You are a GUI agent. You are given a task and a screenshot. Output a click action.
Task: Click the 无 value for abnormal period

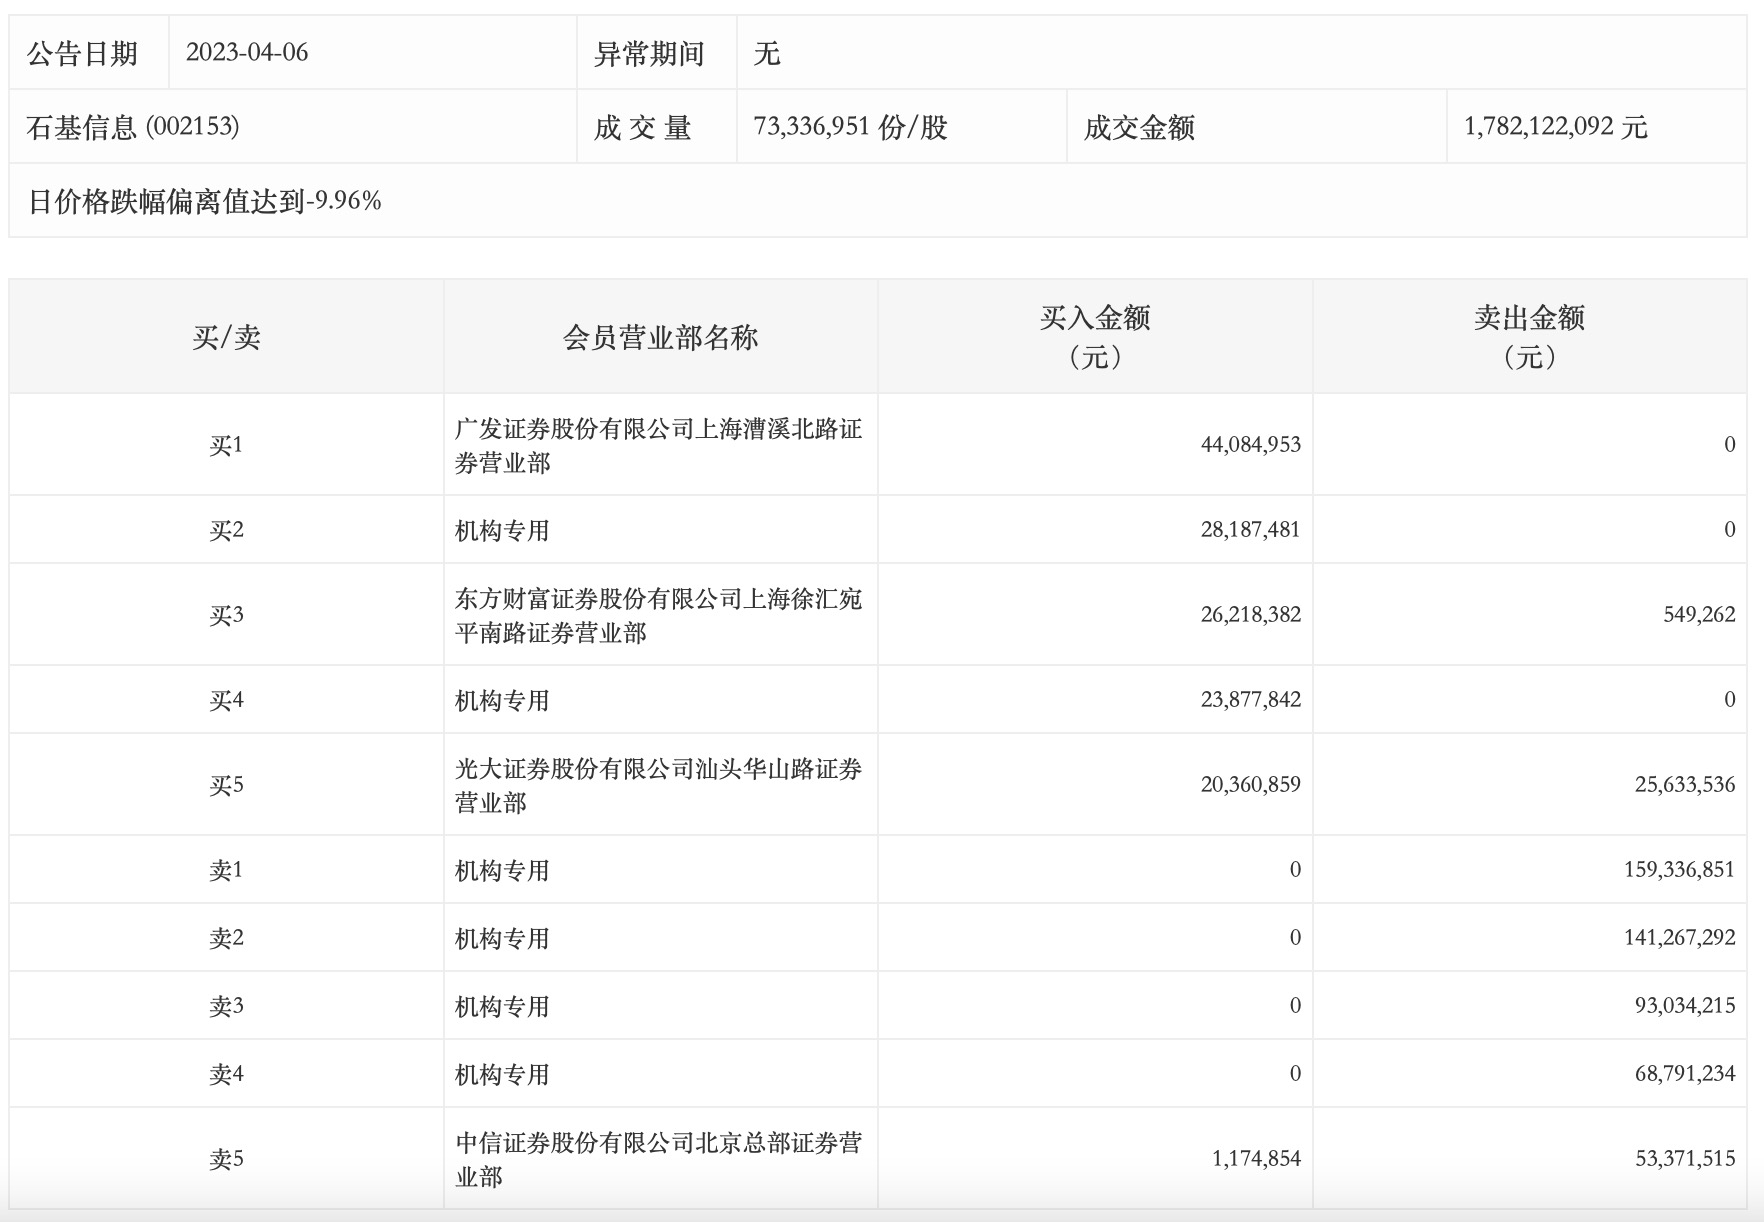point(767,53)
